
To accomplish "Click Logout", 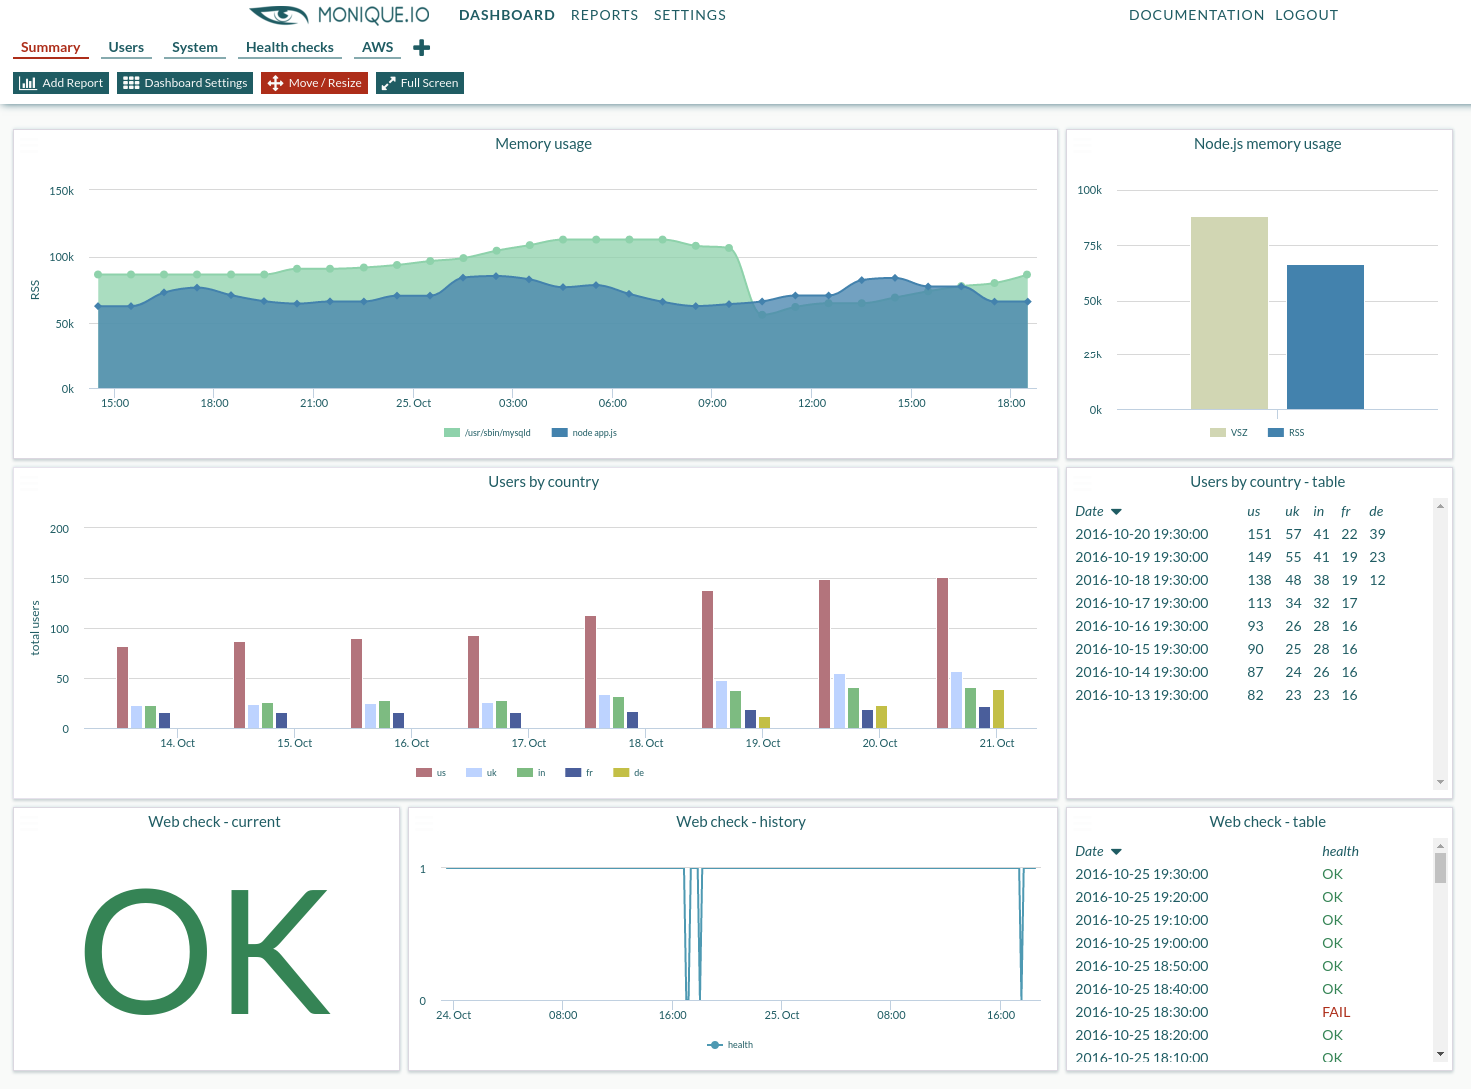I will [x=1306, y=15].
